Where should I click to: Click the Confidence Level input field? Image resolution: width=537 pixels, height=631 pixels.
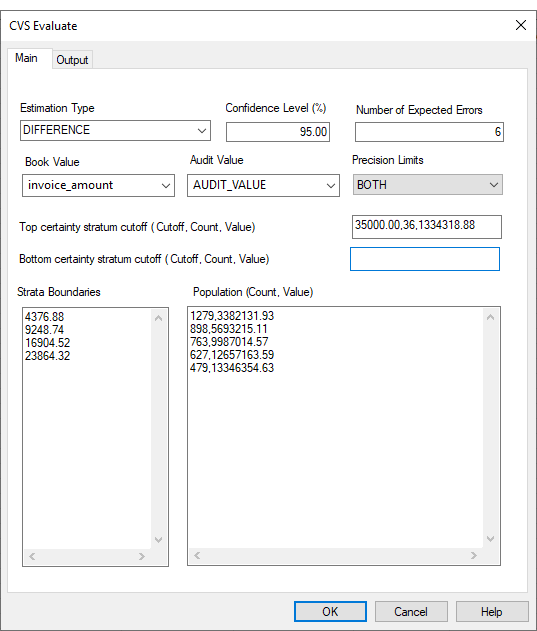pyautogui.click(x=278, y=132)
